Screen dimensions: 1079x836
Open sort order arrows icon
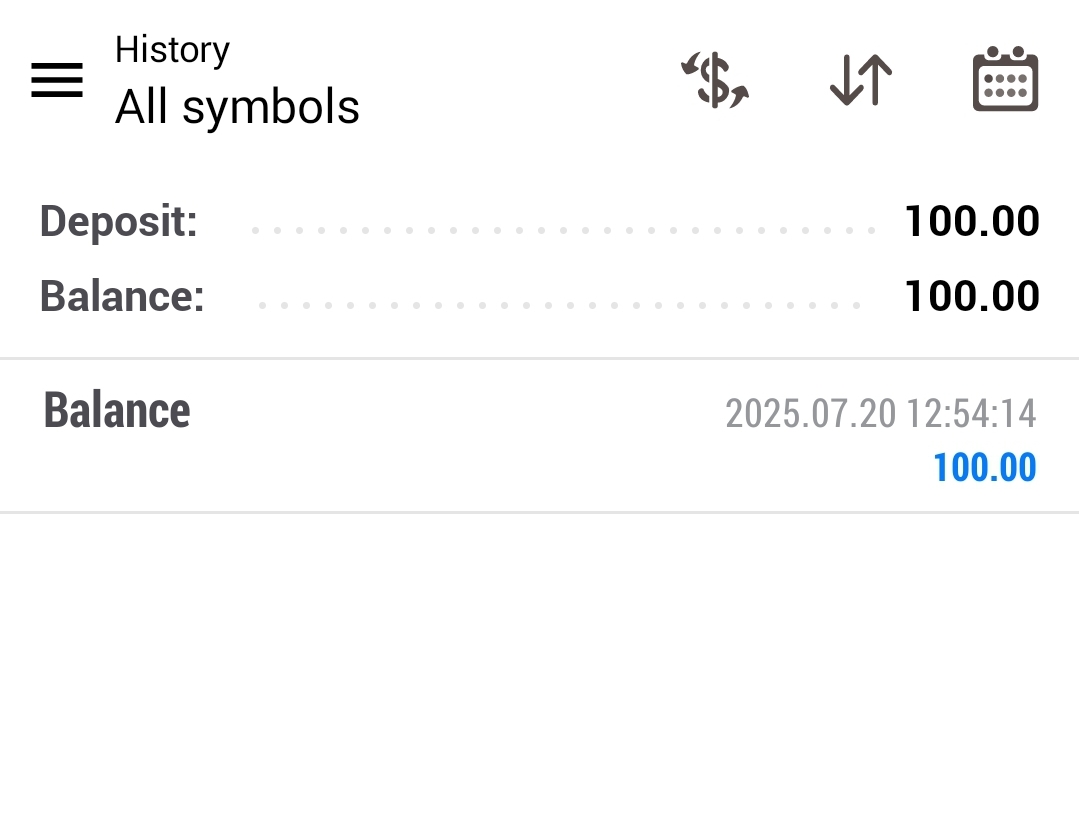[x=861, y=80]
